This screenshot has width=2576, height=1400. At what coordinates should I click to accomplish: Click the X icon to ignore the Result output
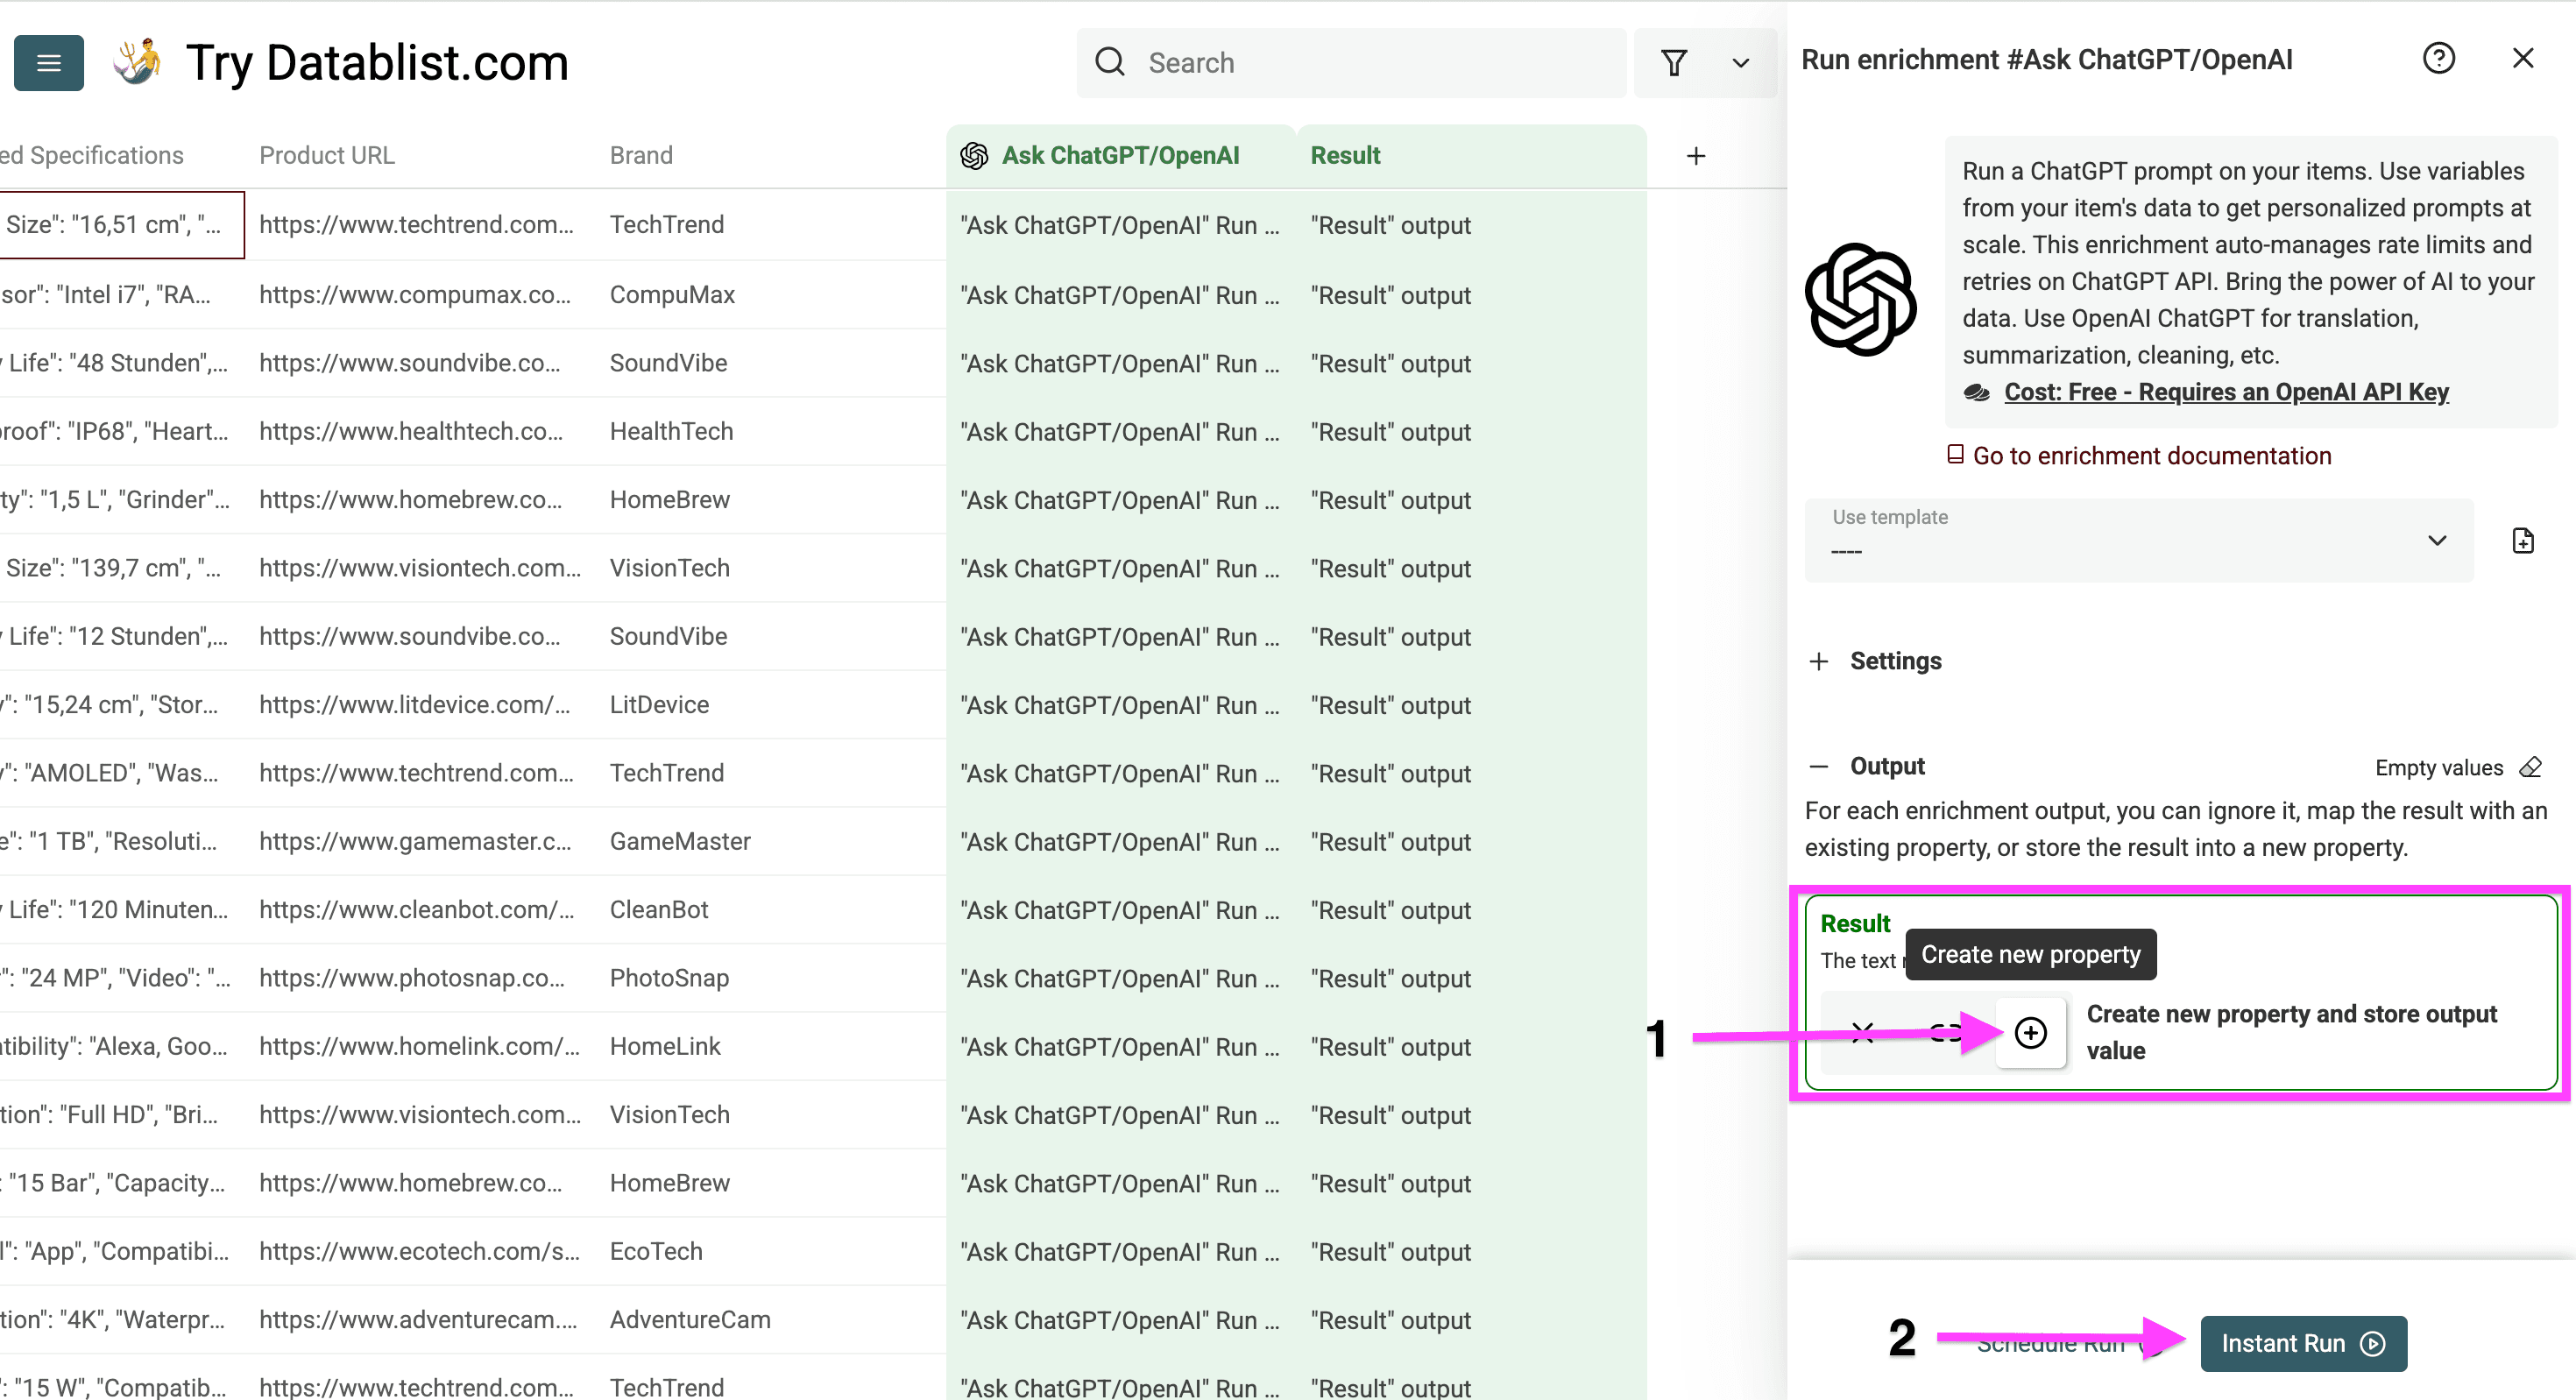(1862, 1034)
